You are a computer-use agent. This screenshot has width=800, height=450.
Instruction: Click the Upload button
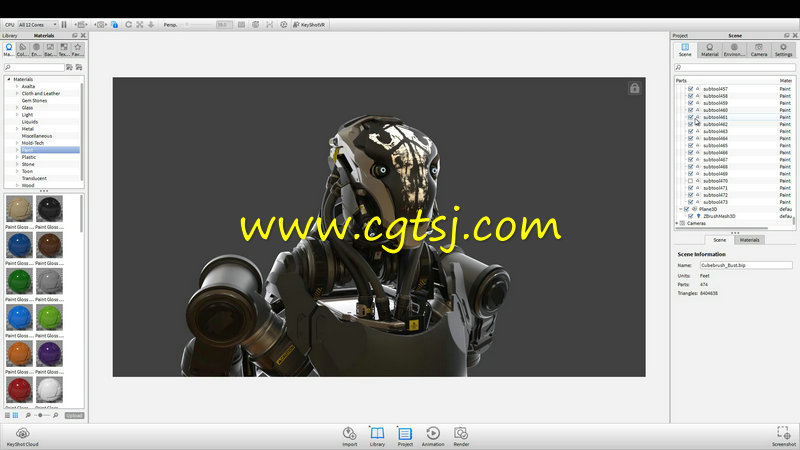74,415
